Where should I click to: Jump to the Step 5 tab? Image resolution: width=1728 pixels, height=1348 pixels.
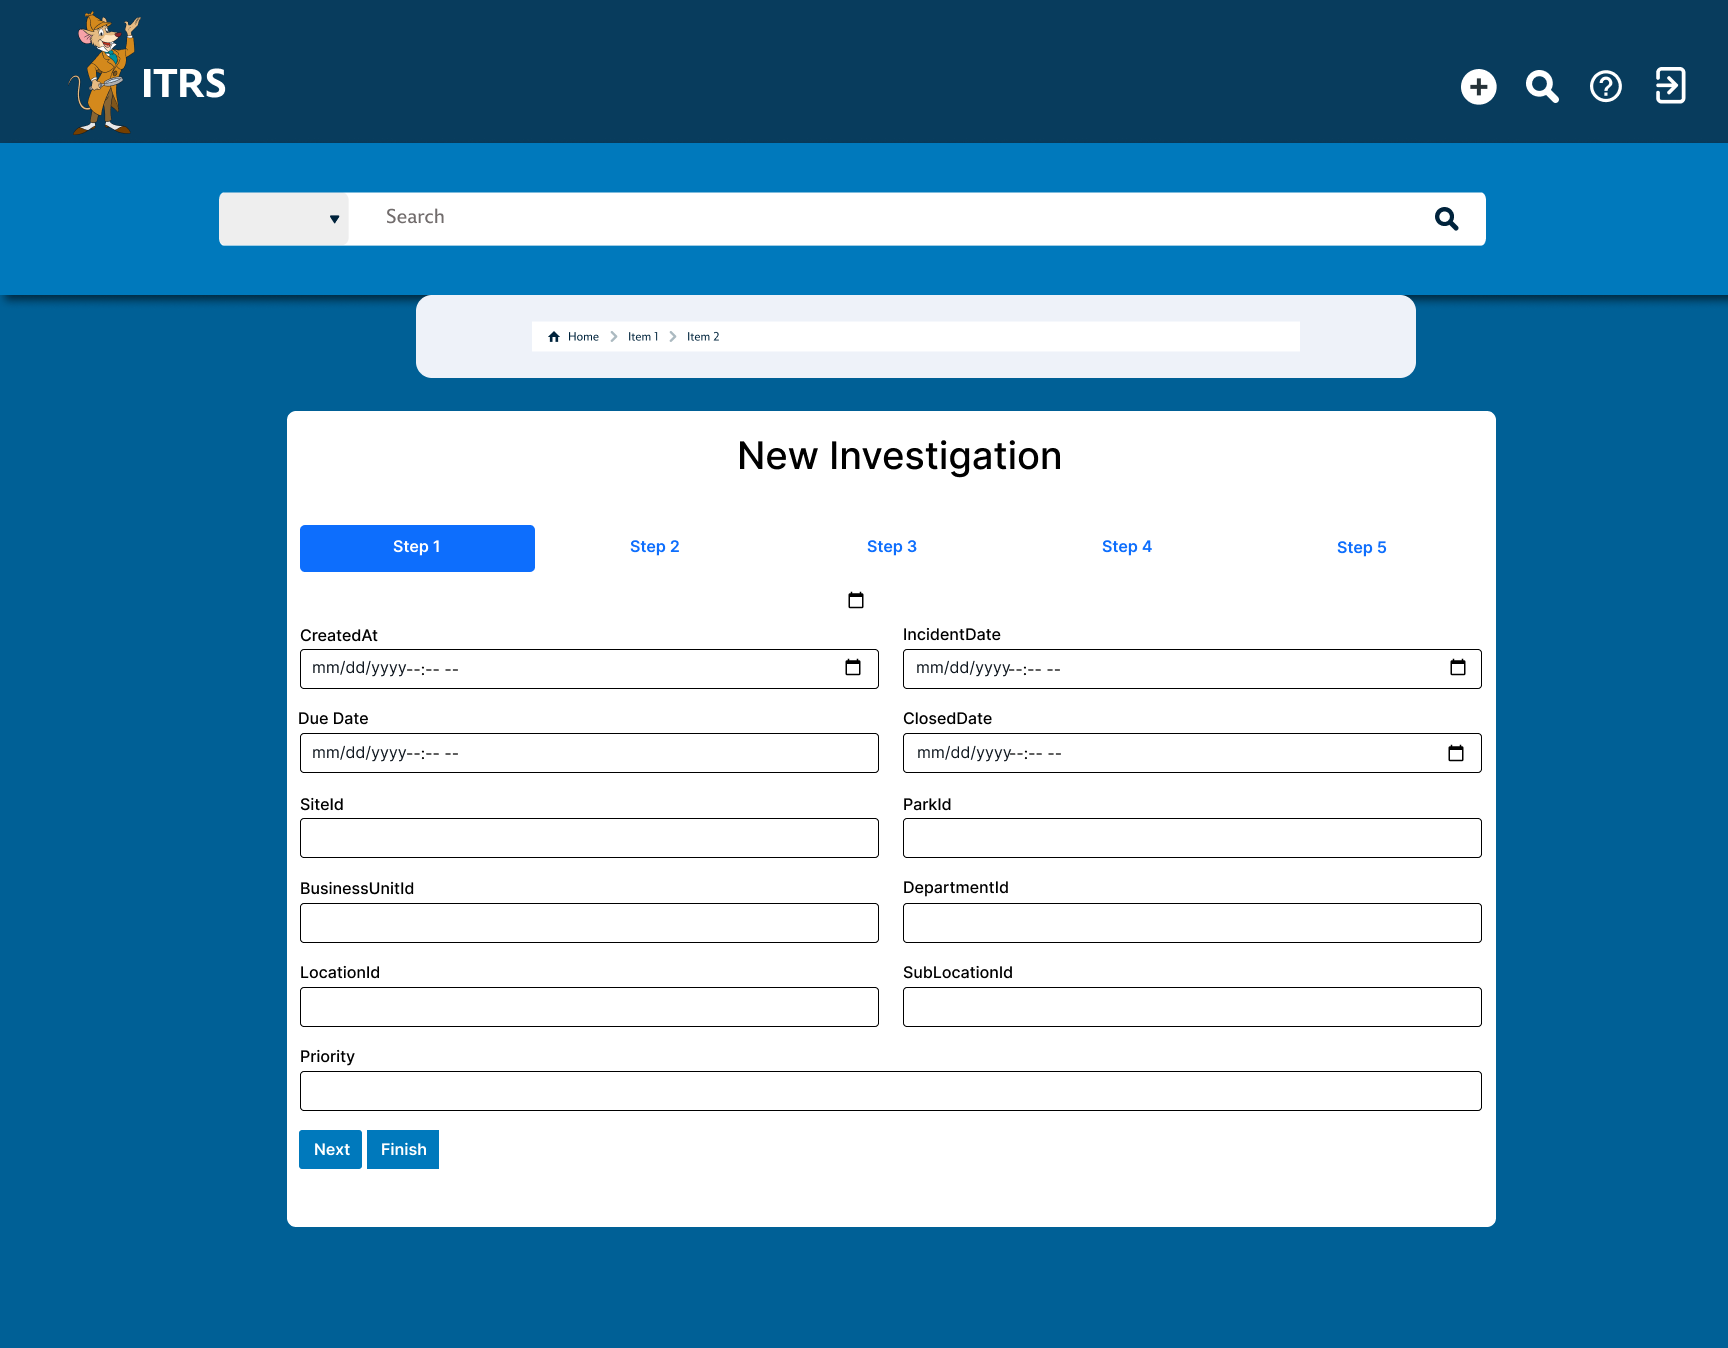coord(1362,548)
